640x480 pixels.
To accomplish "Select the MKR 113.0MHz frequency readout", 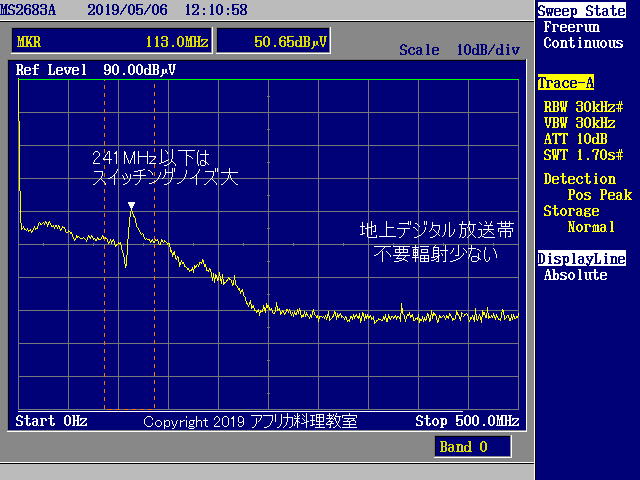I will click(112, 41).
